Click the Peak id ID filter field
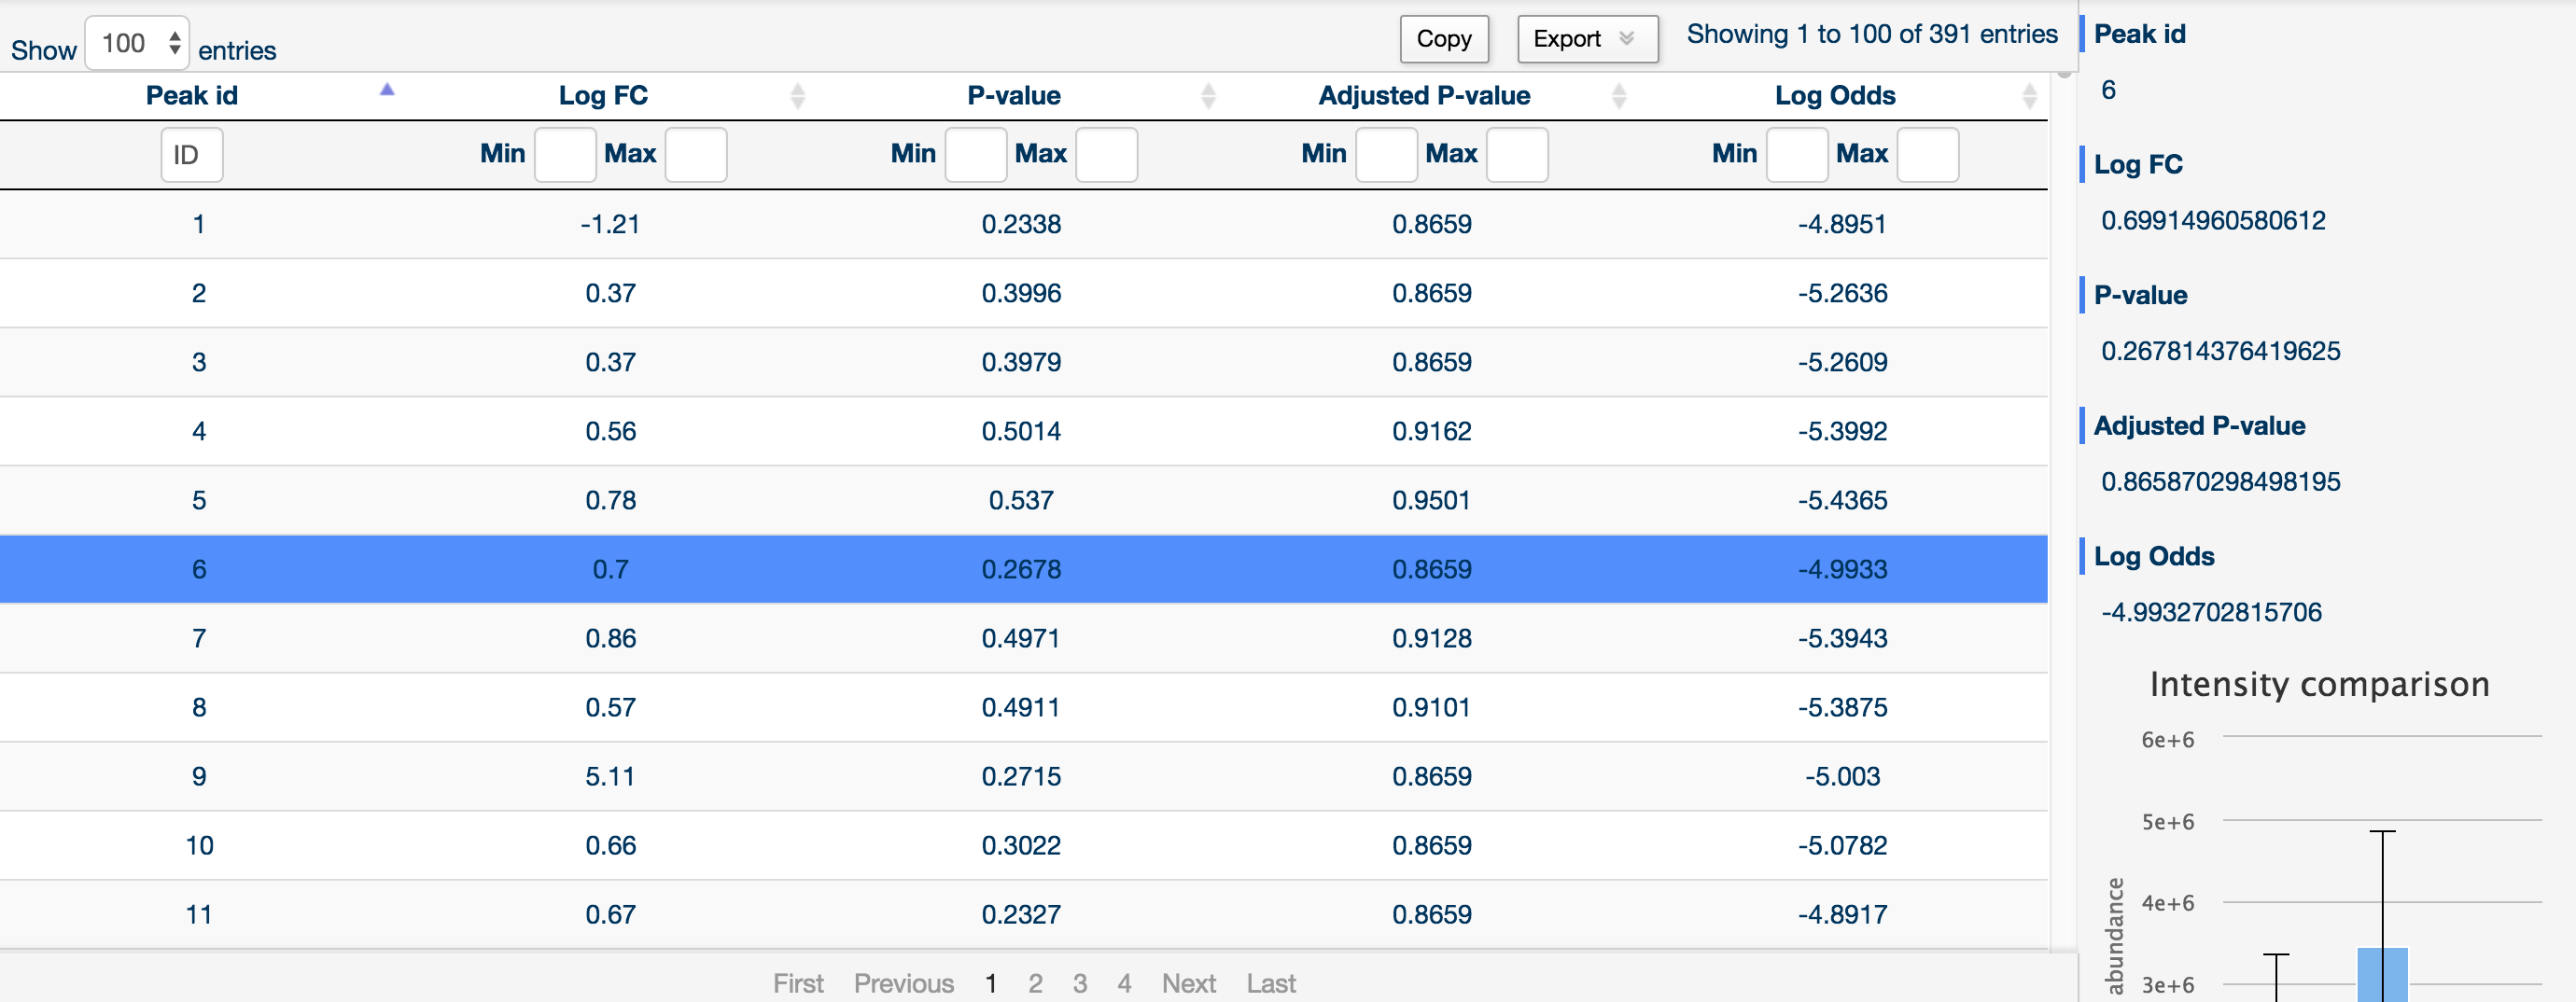This screenshot has width=2576, height=1002. click(192, 155)
